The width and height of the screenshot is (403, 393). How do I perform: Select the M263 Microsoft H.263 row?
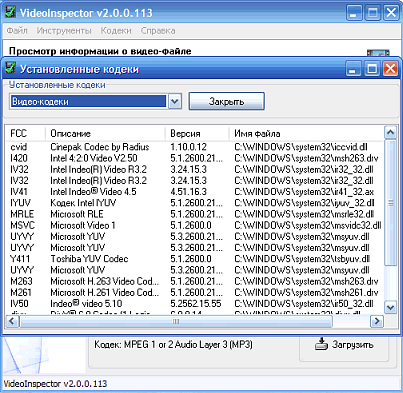195,281
